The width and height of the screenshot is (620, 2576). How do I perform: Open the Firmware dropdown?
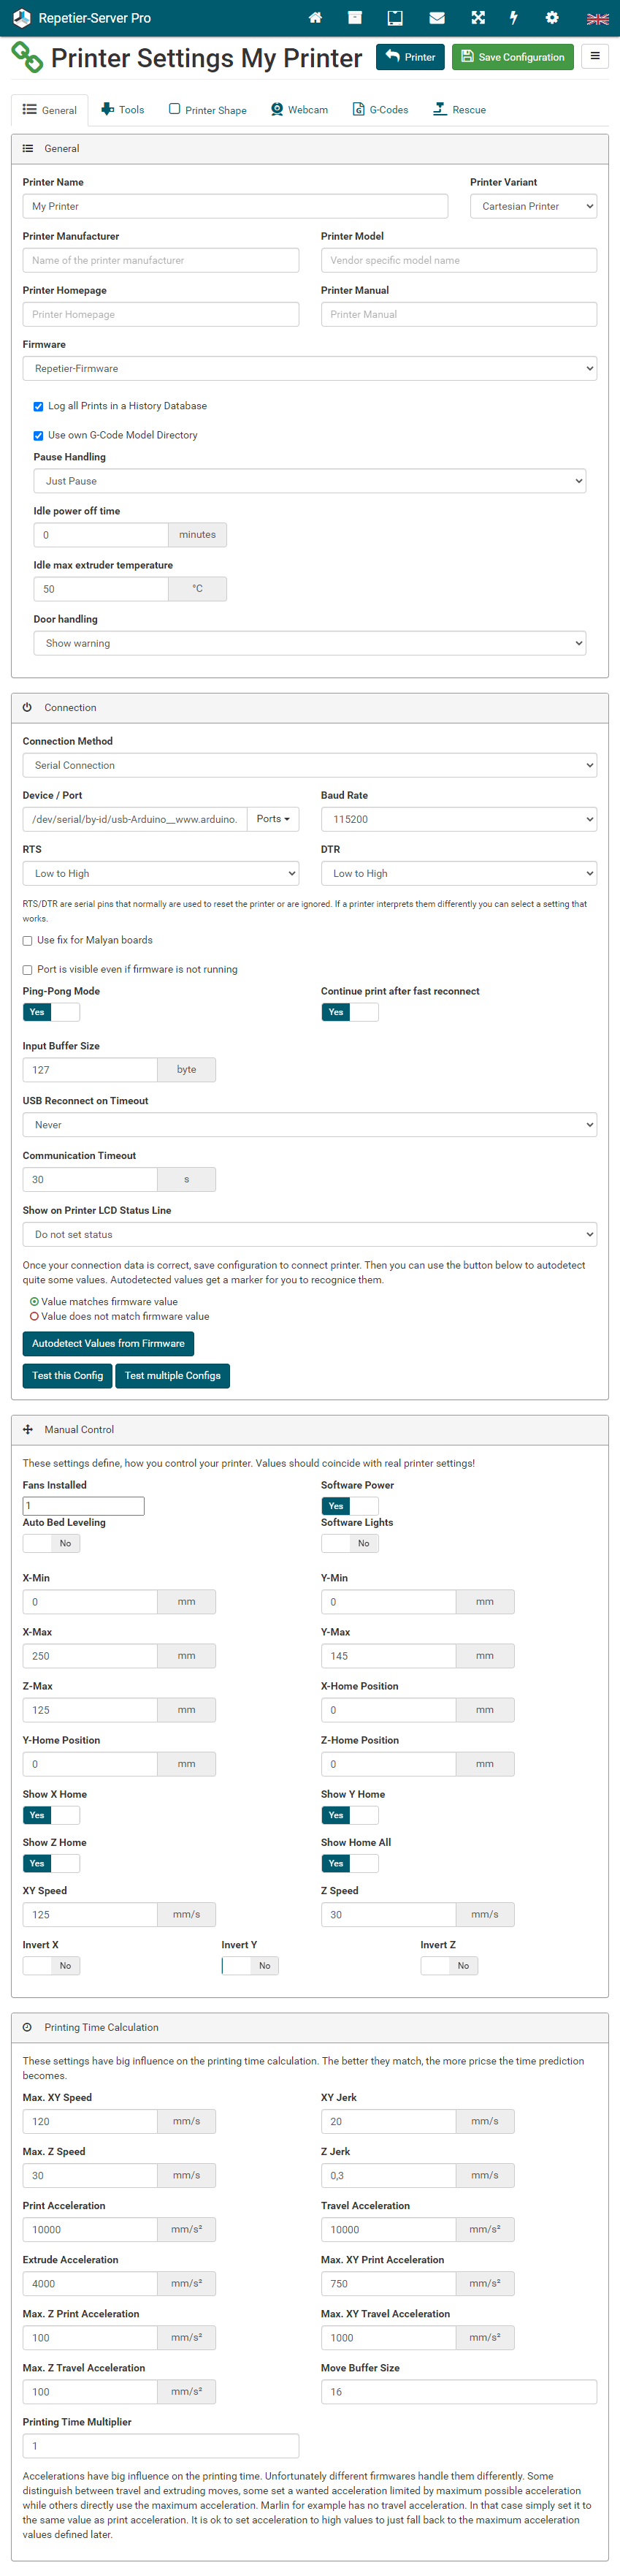click(309, 369)
